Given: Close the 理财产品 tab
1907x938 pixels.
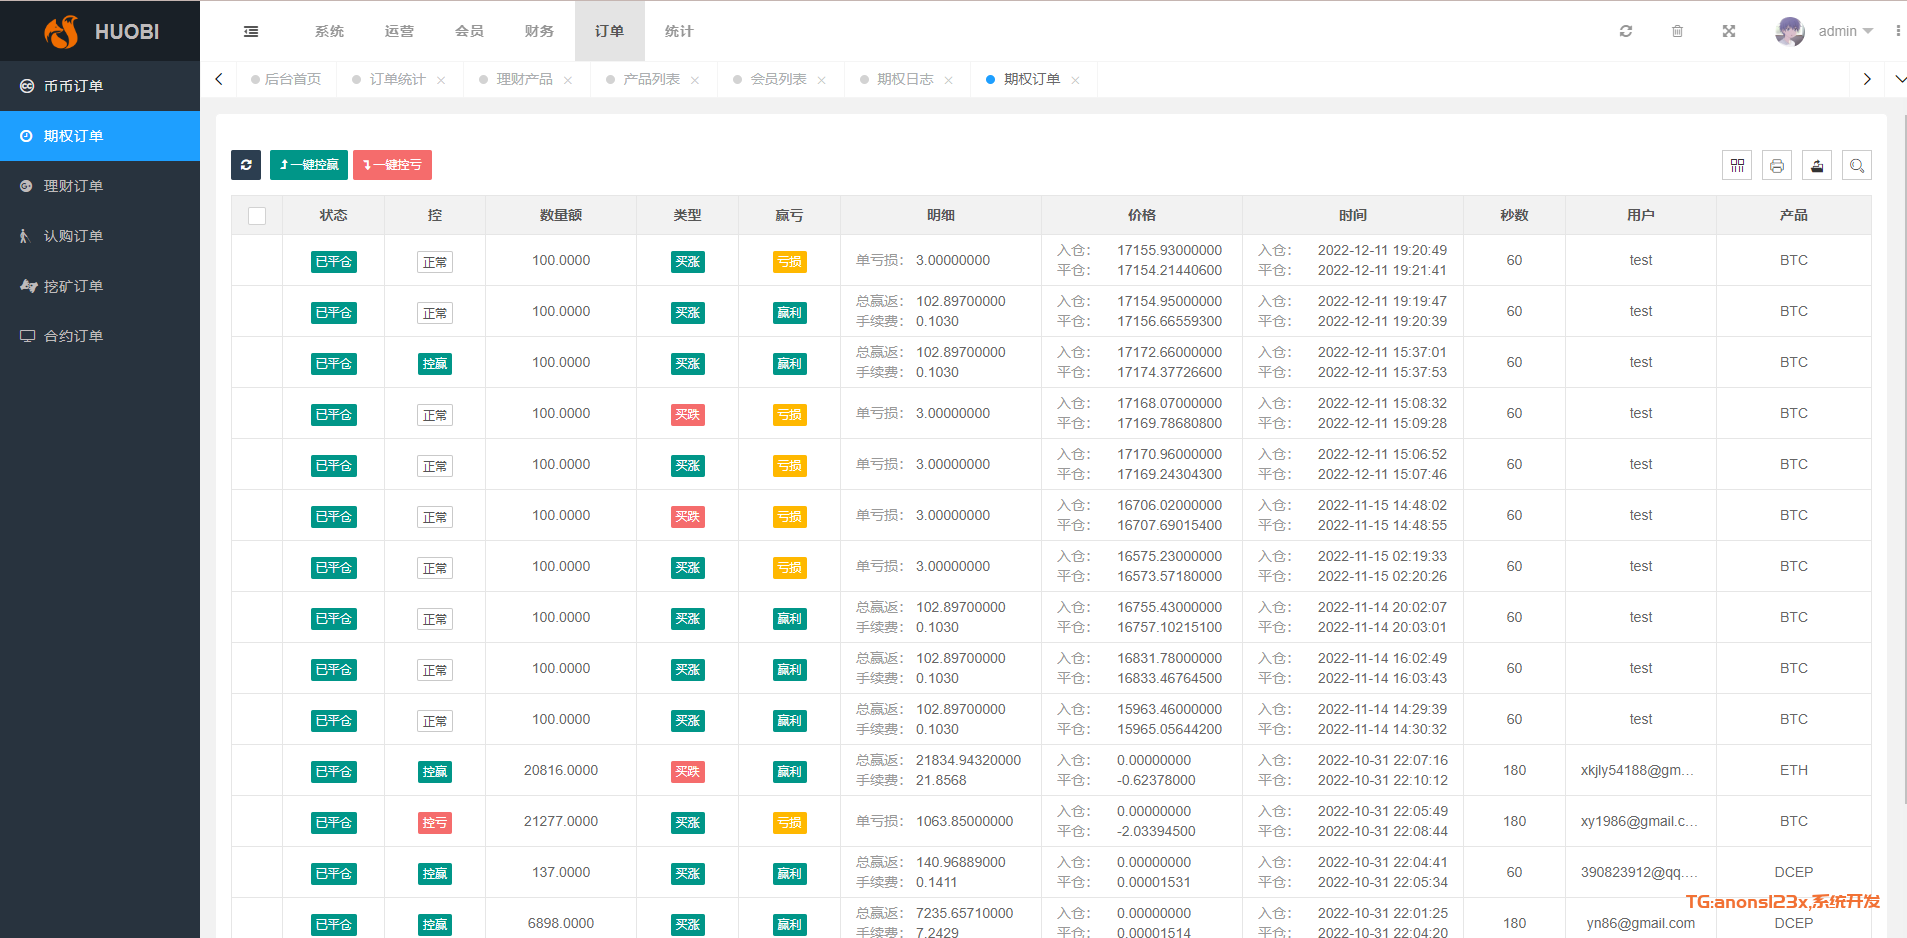Looking at the screenshot, I should click(568, 80).
